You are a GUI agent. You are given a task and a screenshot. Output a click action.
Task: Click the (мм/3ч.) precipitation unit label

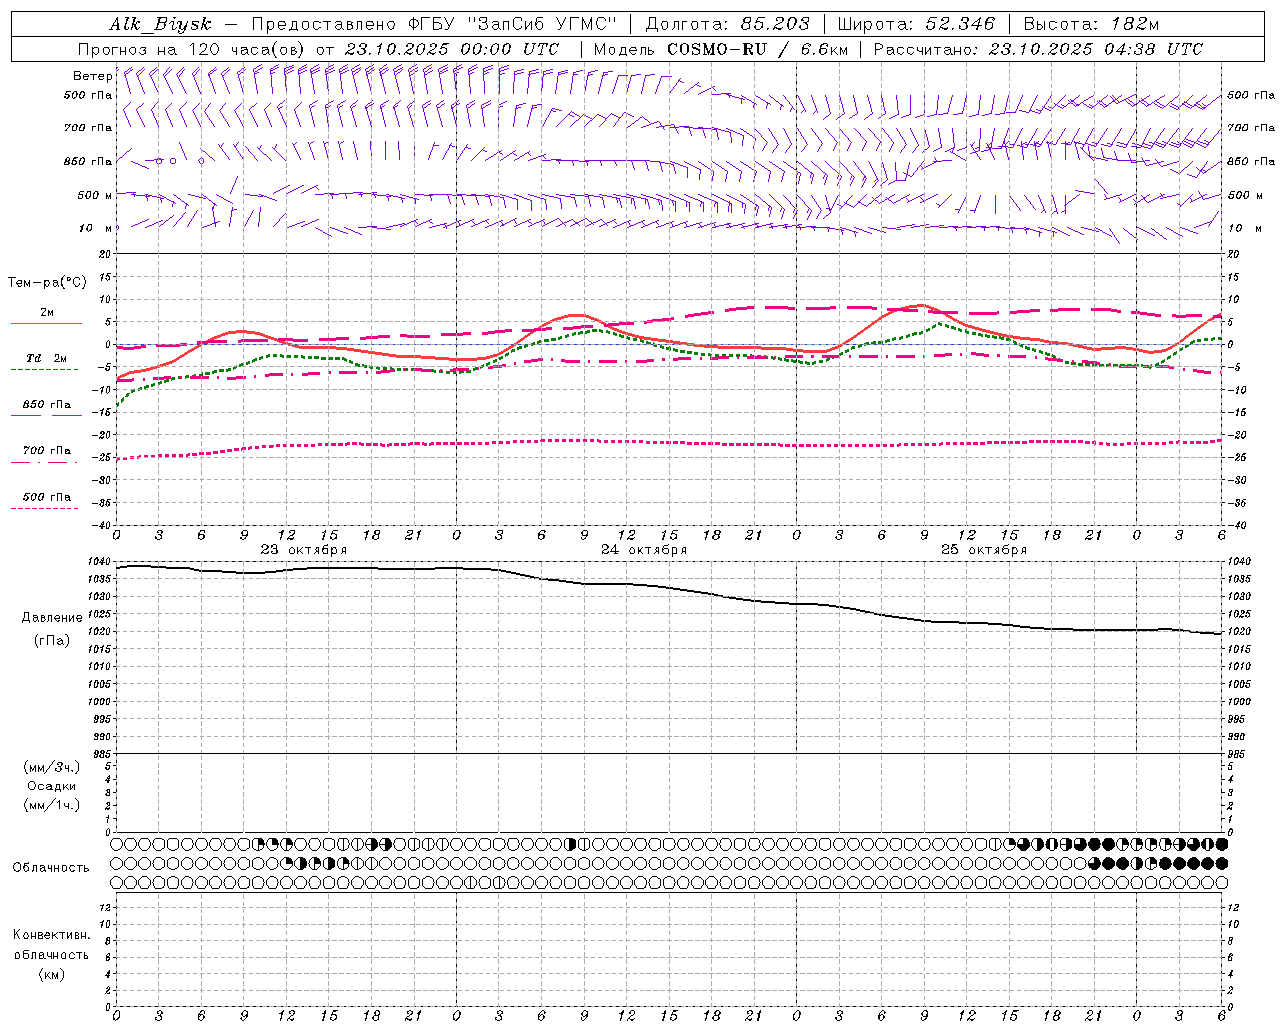click(52, 768)
